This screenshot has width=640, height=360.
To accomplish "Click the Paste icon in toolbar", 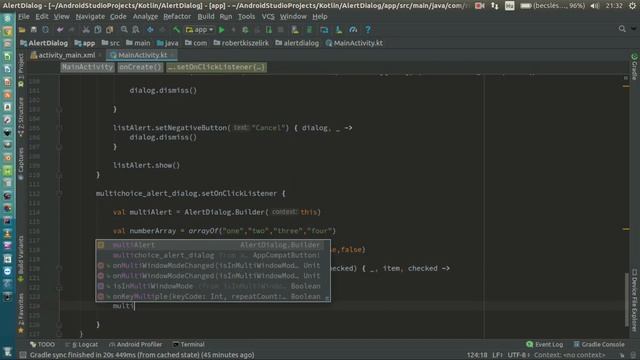I will 109,30.
